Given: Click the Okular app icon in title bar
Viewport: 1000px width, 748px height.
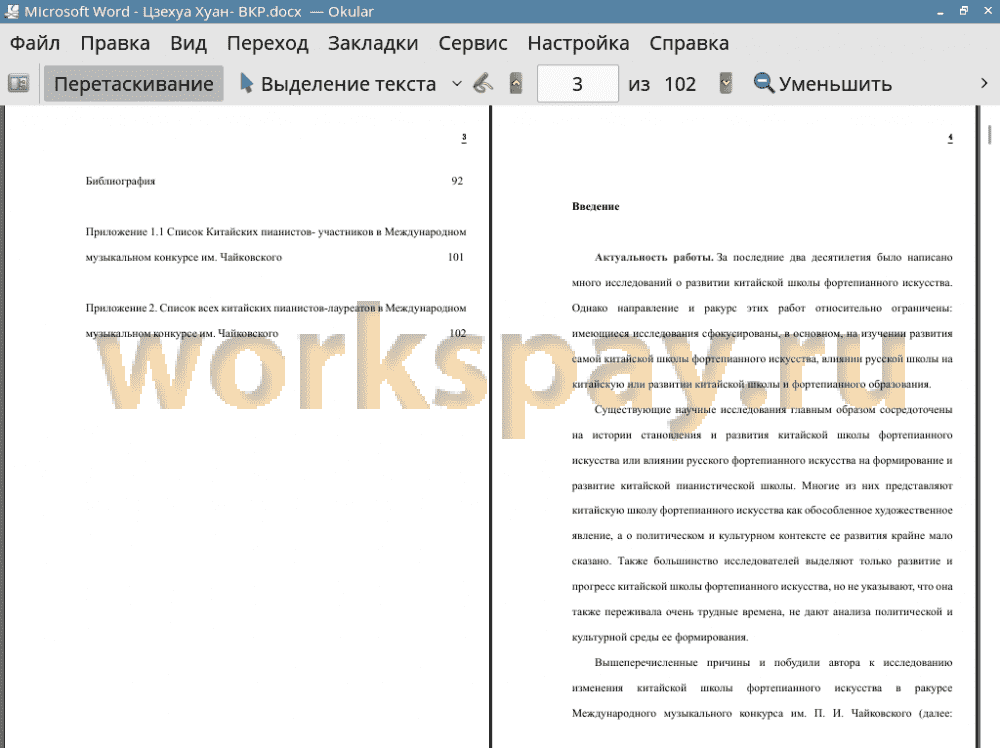Looking at the screenshot, I should [x=11, y=11].
